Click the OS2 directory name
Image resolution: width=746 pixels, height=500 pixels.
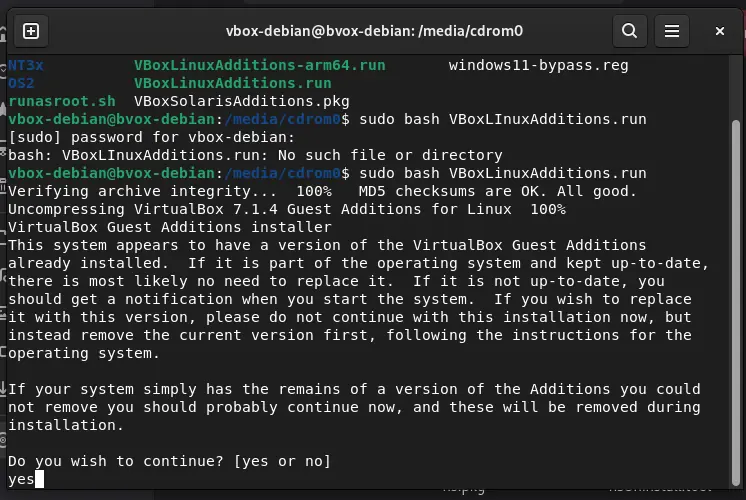coord(21,83)
